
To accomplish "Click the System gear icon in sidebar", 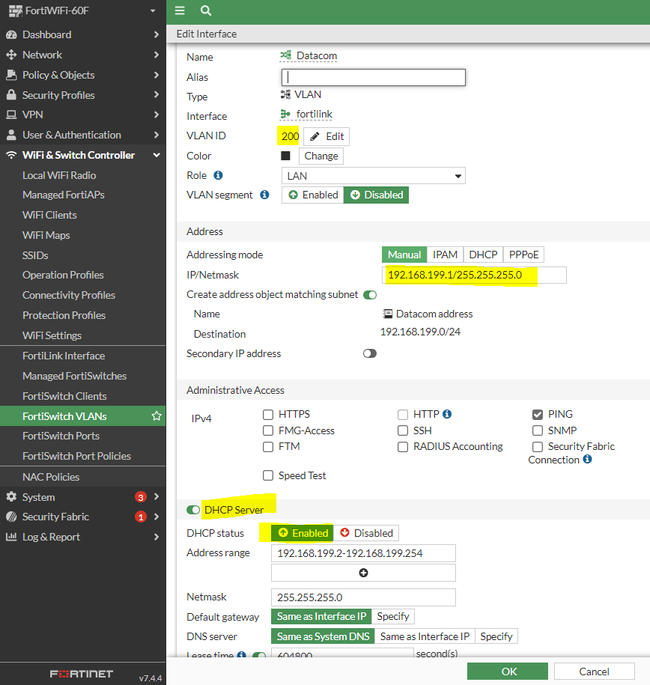I will 12,497.
